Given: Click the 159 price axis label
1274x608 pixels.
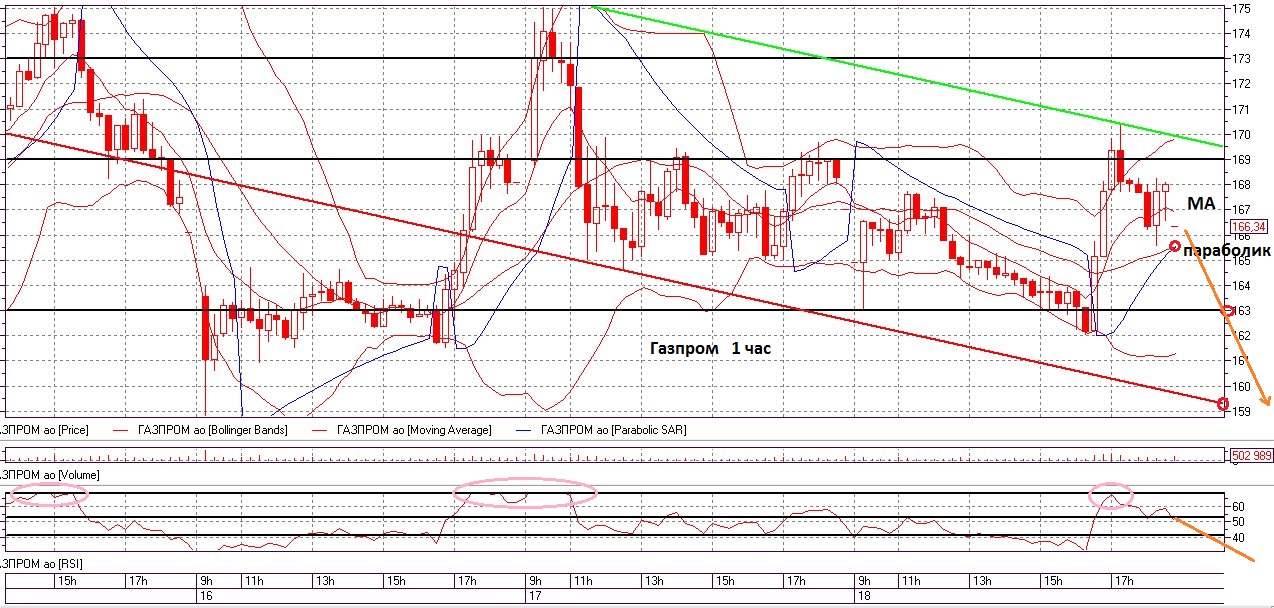Looking at the screenshot, I should click(x=1240, y=411).
